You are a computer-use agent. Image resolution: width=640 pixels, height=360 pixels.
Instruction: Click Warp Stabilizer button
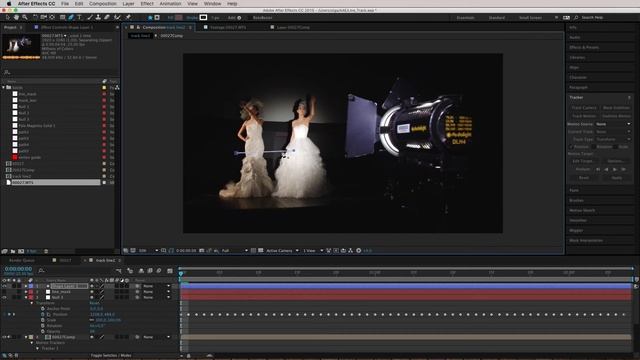[x=616, y=108]
